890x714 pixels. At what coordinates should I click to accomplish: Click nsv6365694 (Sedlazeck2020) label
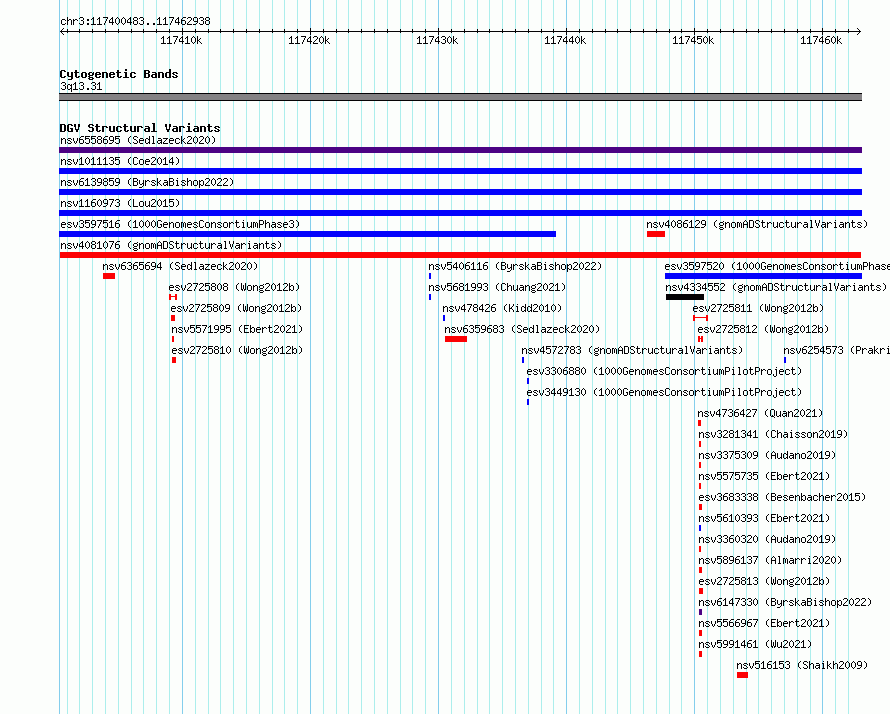pyautogui.click(x=180, y=266)
